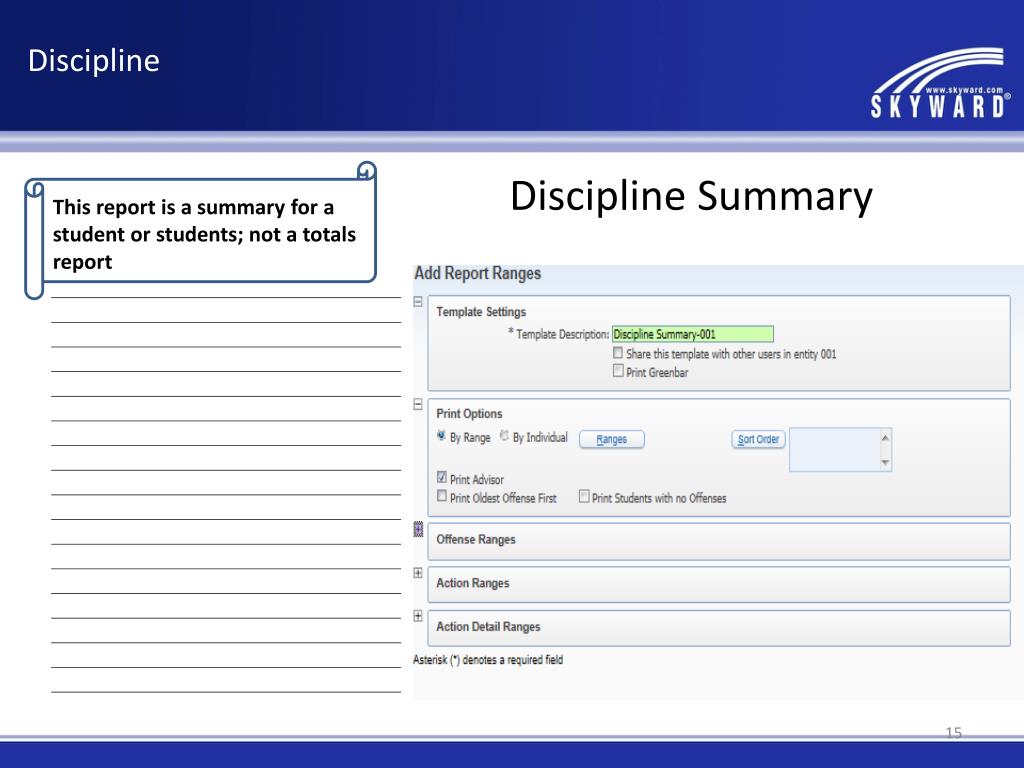This screenshot has height=768, width=1024.
Task: Collapse the Template Settings section
Action: [418, 301]
